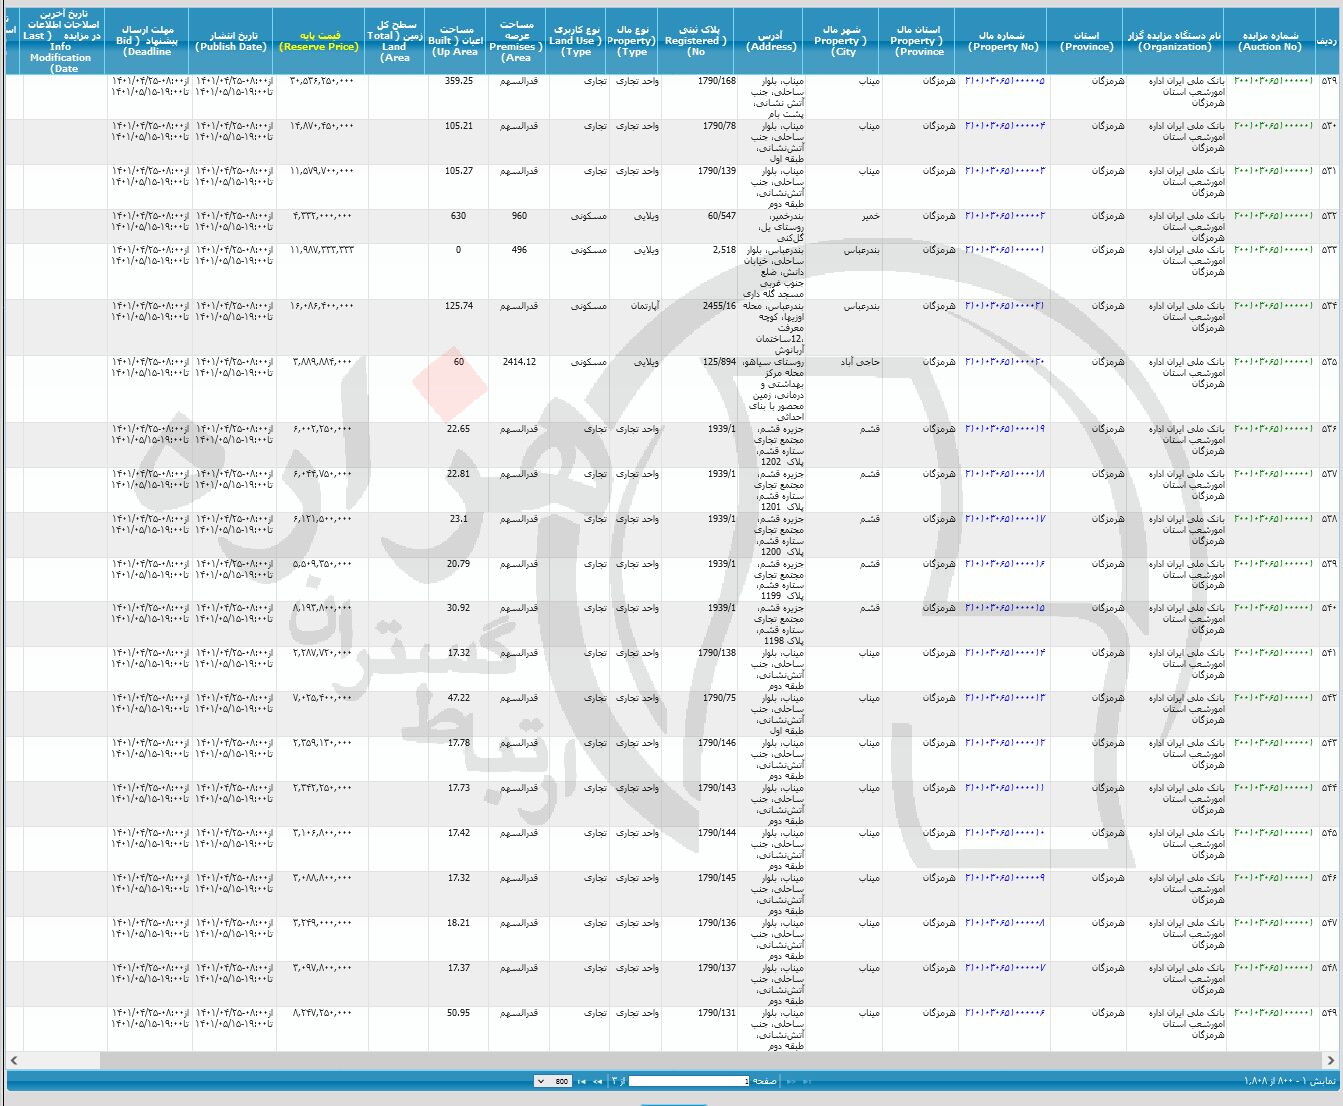
Task: Open the property number link in row 543
Action: tap(1005, 743)
